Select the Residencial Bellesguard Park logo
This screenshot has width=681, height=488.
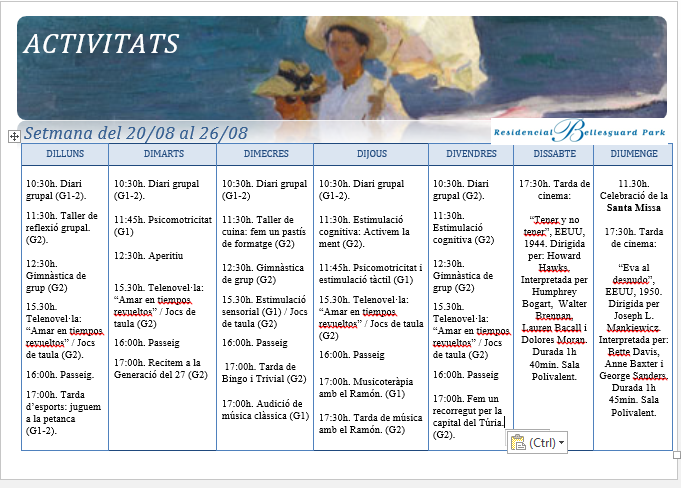pyautogui.click(x=580, y=131)
